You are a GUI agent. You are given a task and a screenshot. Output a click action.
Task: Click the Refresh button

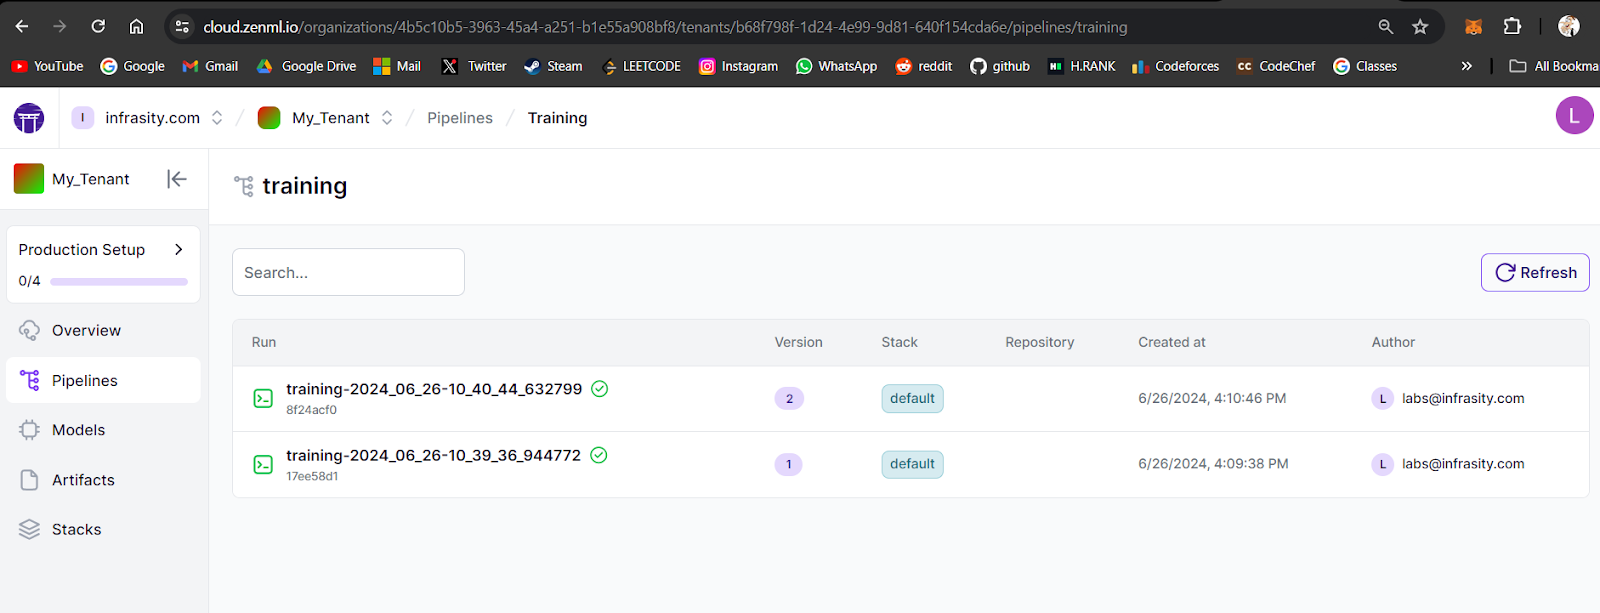tap(1534, 273)
